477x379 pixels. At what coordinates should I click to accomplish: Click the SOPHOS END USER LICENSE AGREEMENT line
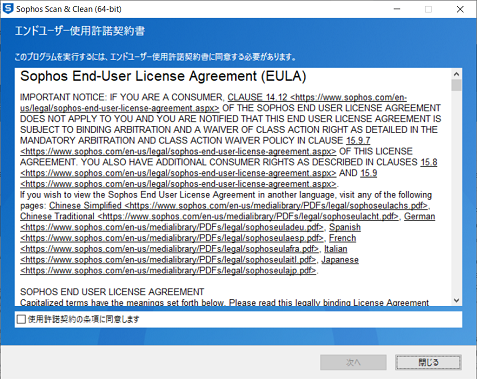(x=112, y=292)
